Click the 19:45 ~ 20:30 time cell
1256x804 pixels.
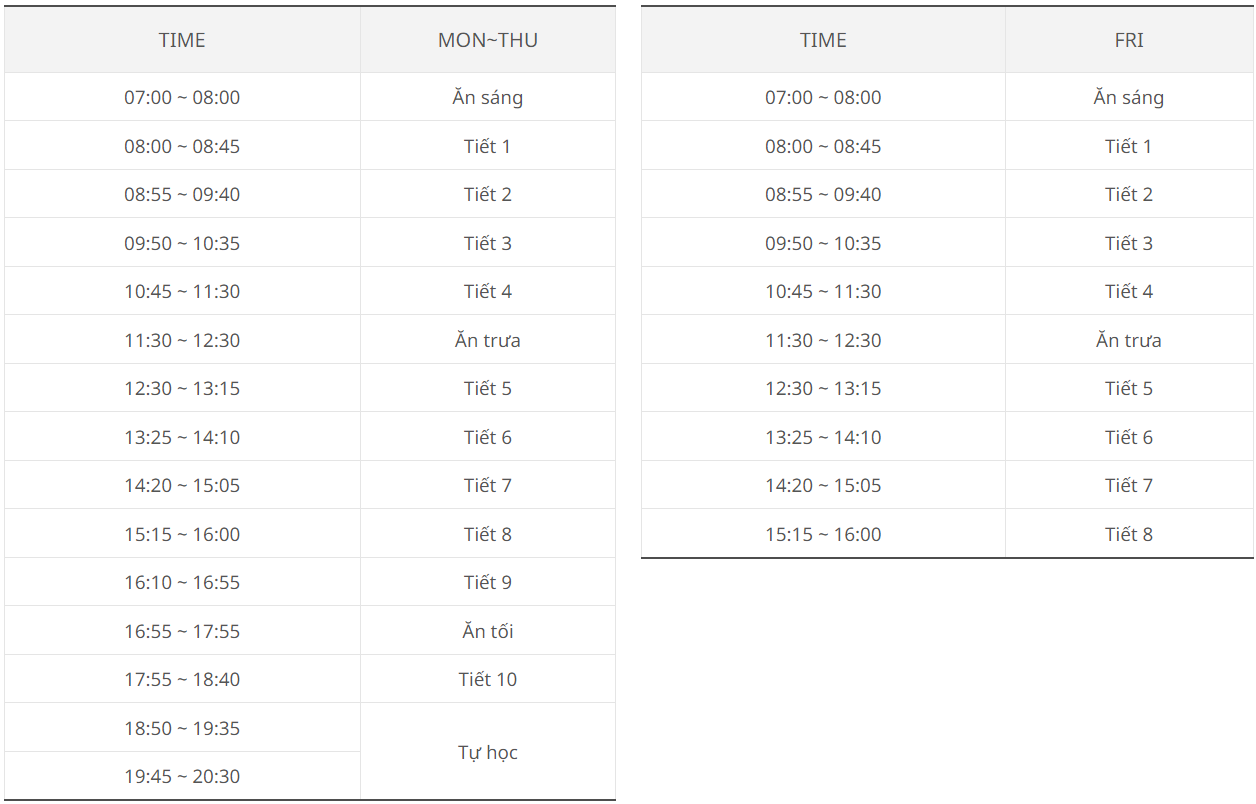coord(182,776)
